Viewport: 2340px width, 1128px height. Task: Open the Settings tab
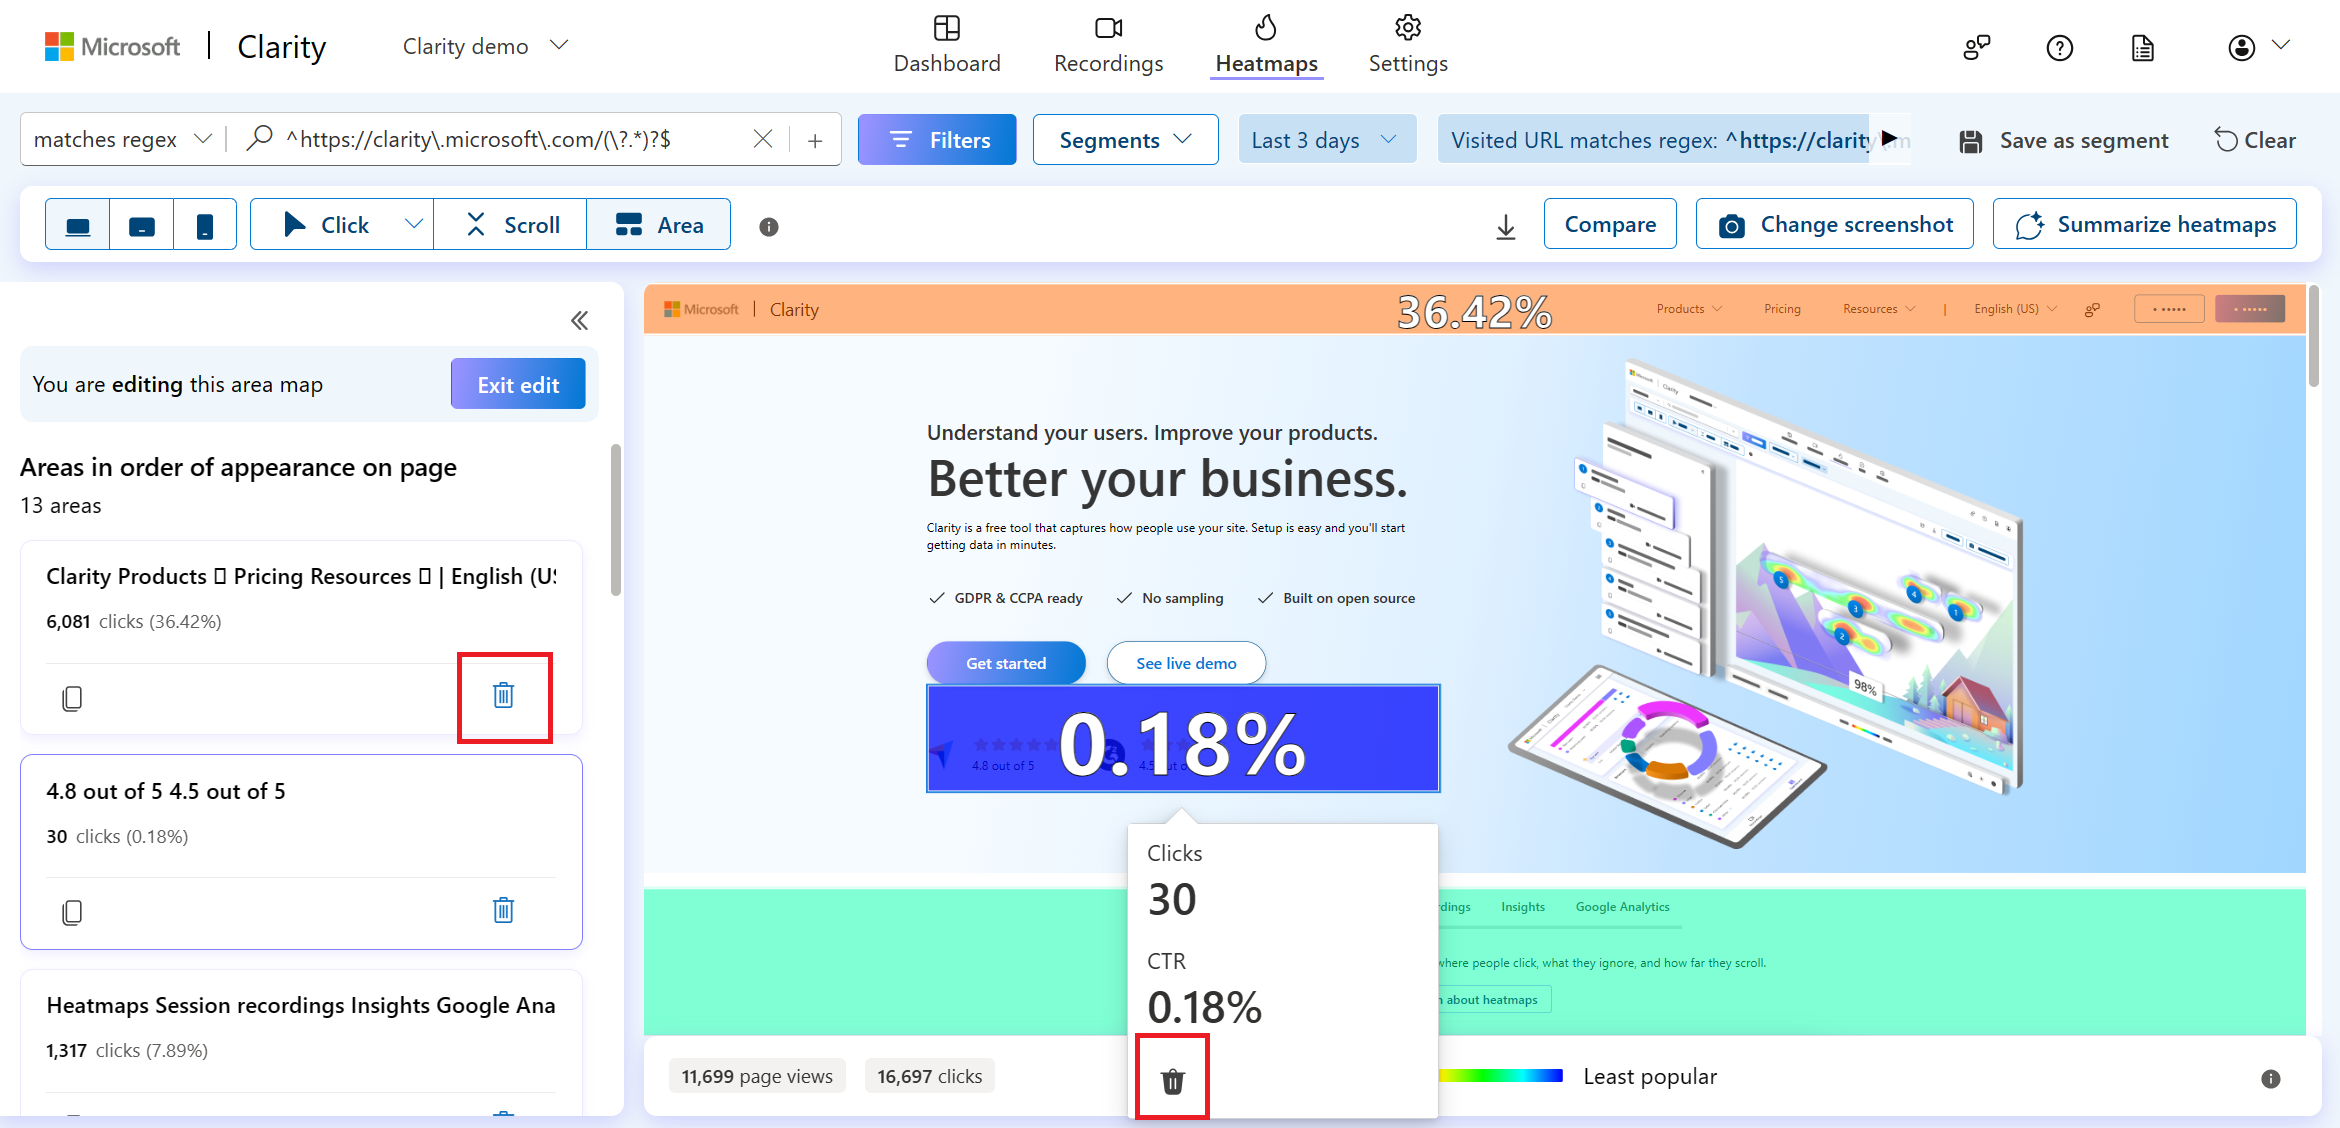pyautogui.click(x=1408, y=45)
